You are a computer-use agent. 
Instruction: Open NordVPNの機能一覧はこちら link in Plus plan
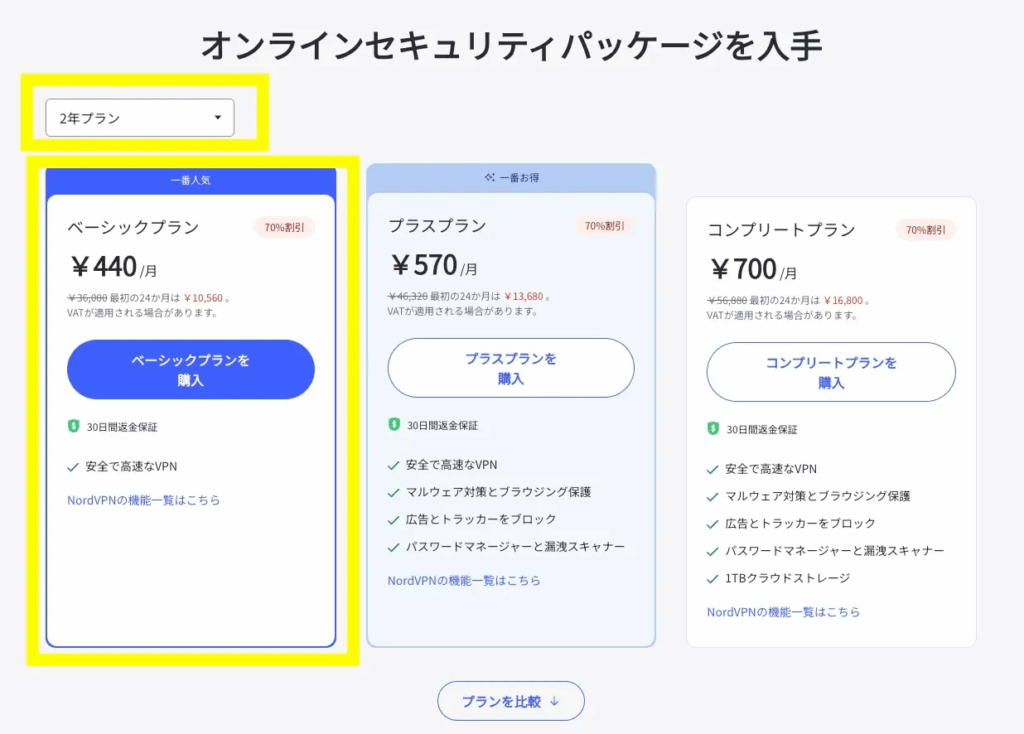[464, 581]
